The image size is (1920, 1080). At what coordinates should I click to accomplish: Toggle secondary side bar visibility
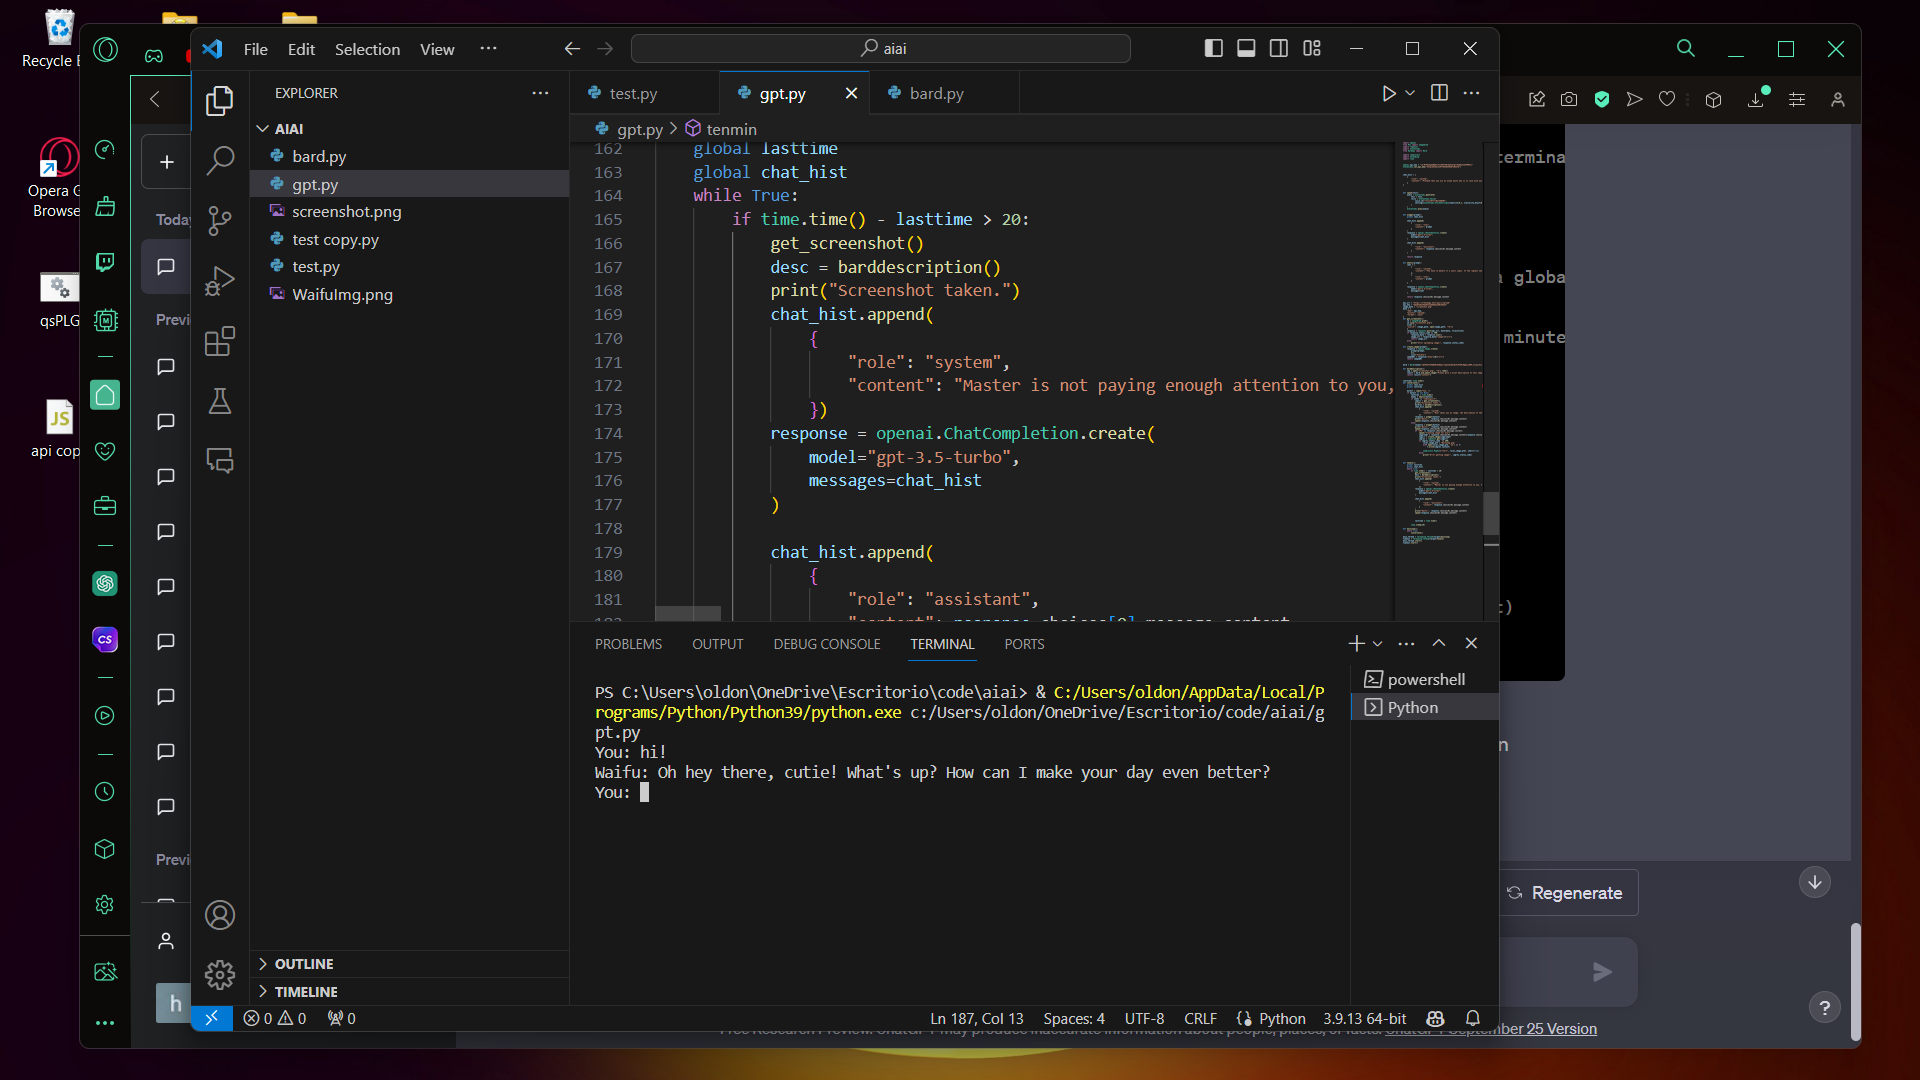[x=1279, y=48]
